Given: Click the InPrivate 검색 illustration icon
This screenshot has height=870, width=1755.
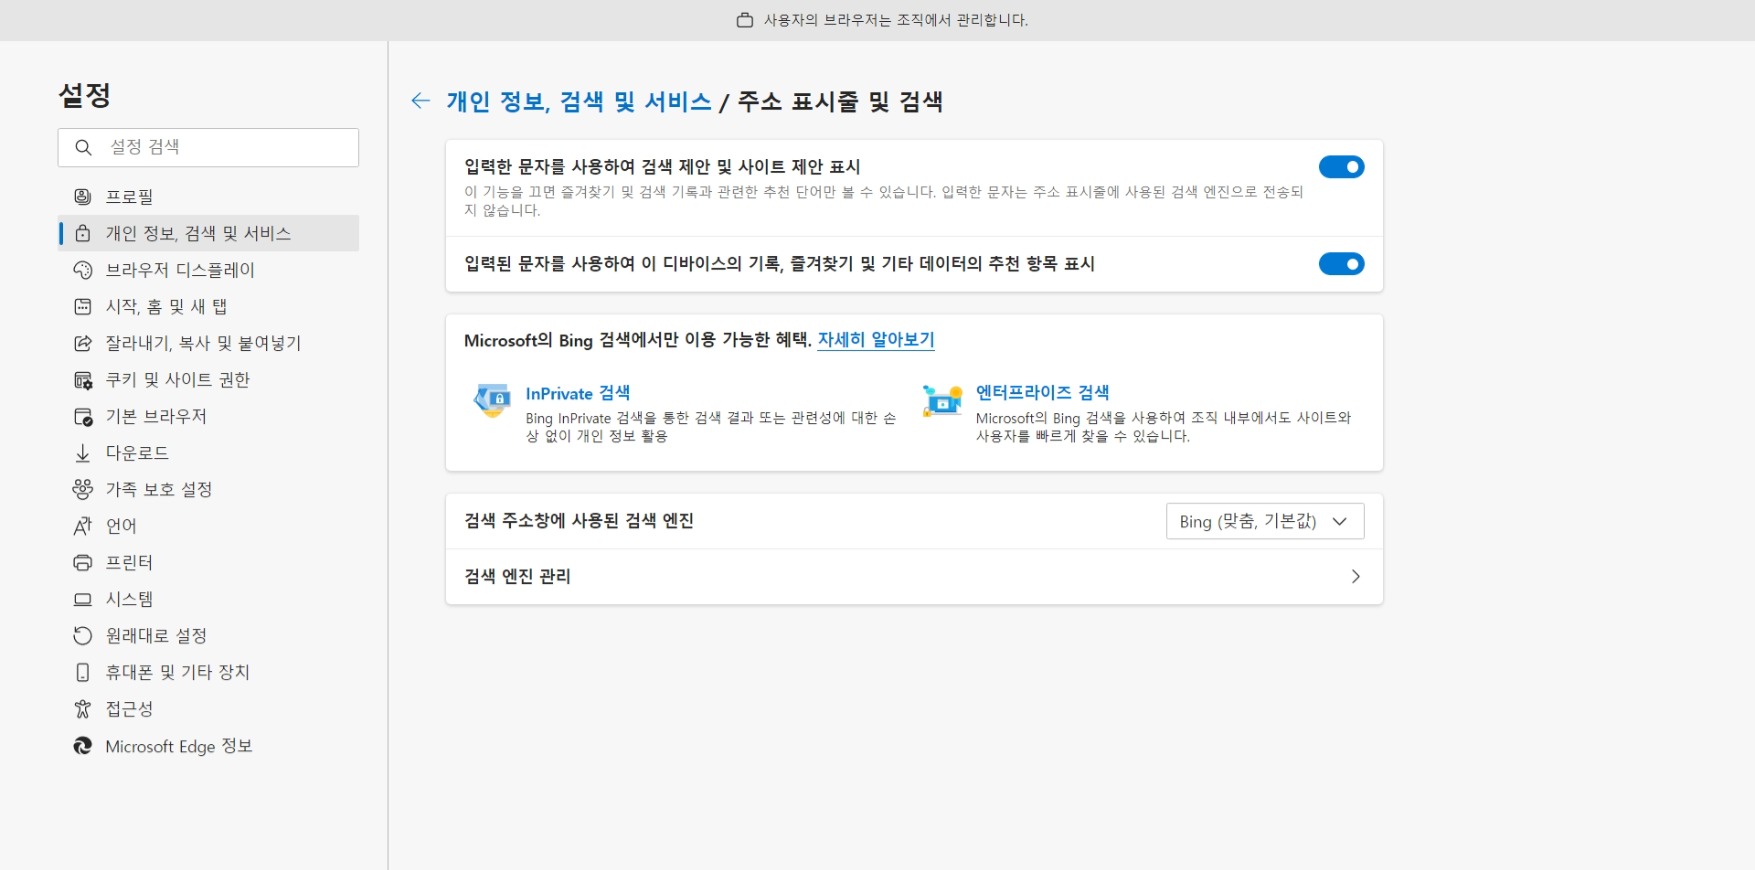Looking at the screenshot, I should tap(492, 401).
